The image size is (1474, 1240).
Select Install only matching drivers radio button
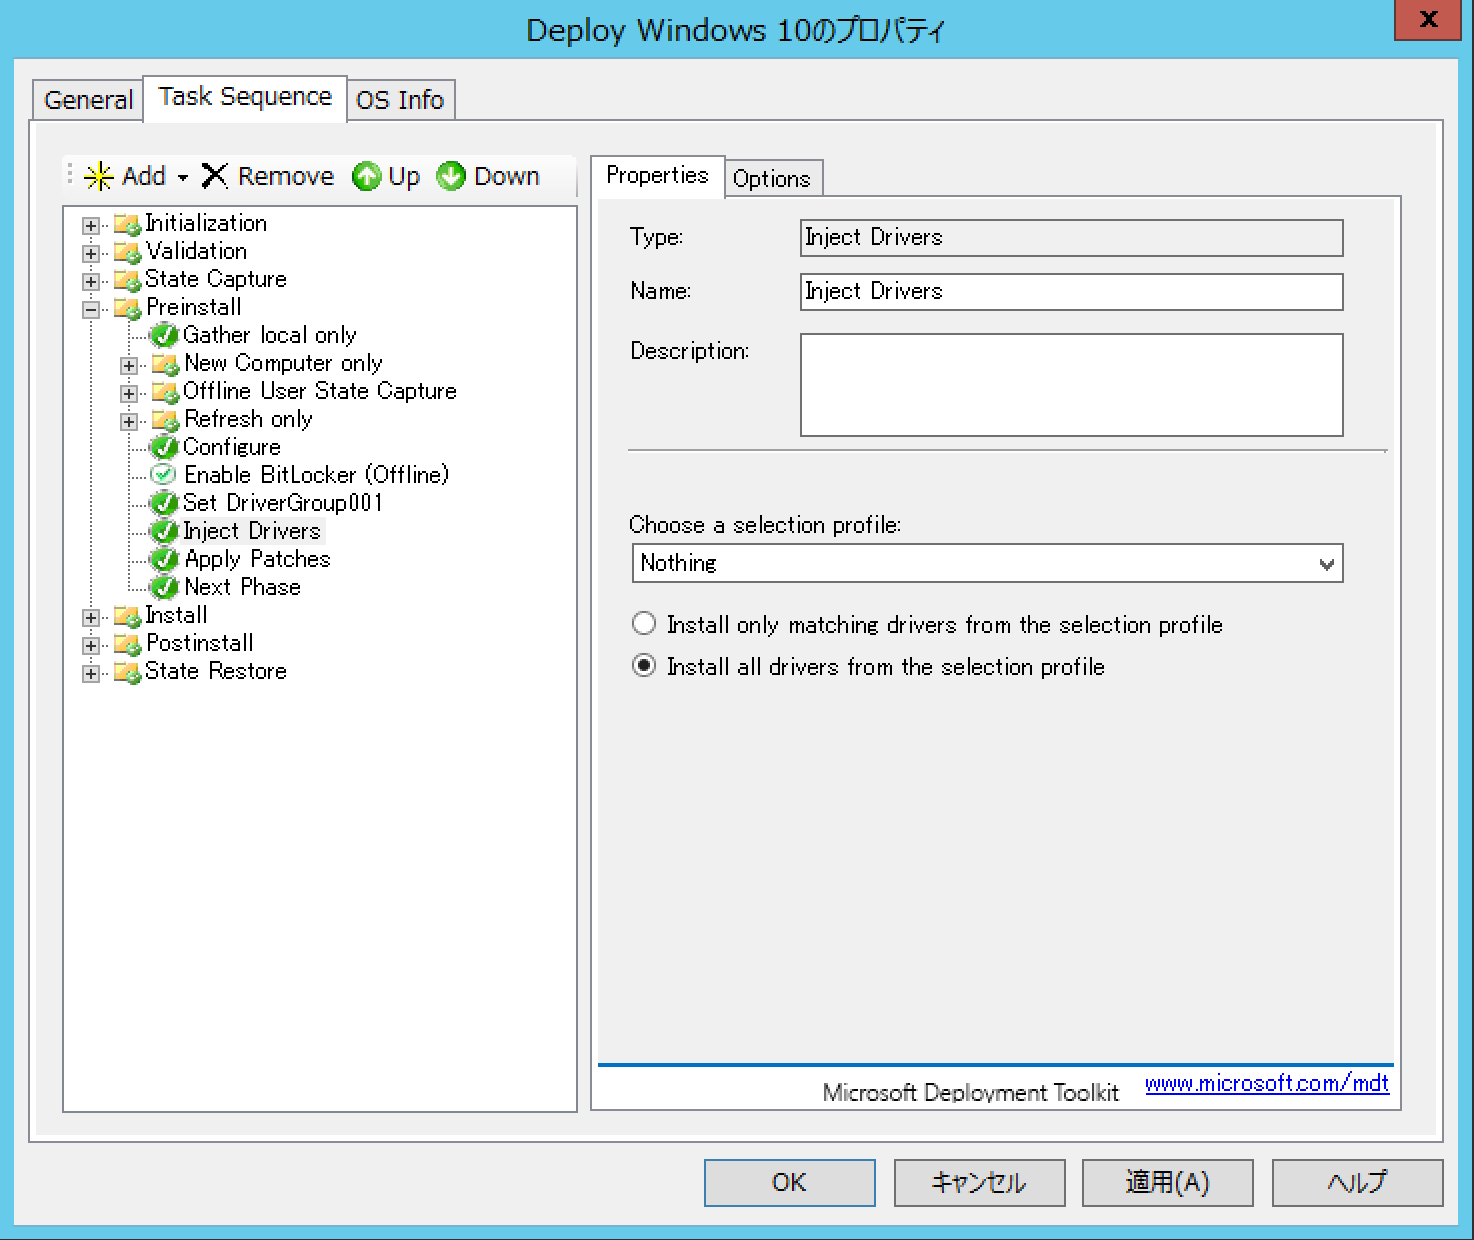(x=644, y=624)
